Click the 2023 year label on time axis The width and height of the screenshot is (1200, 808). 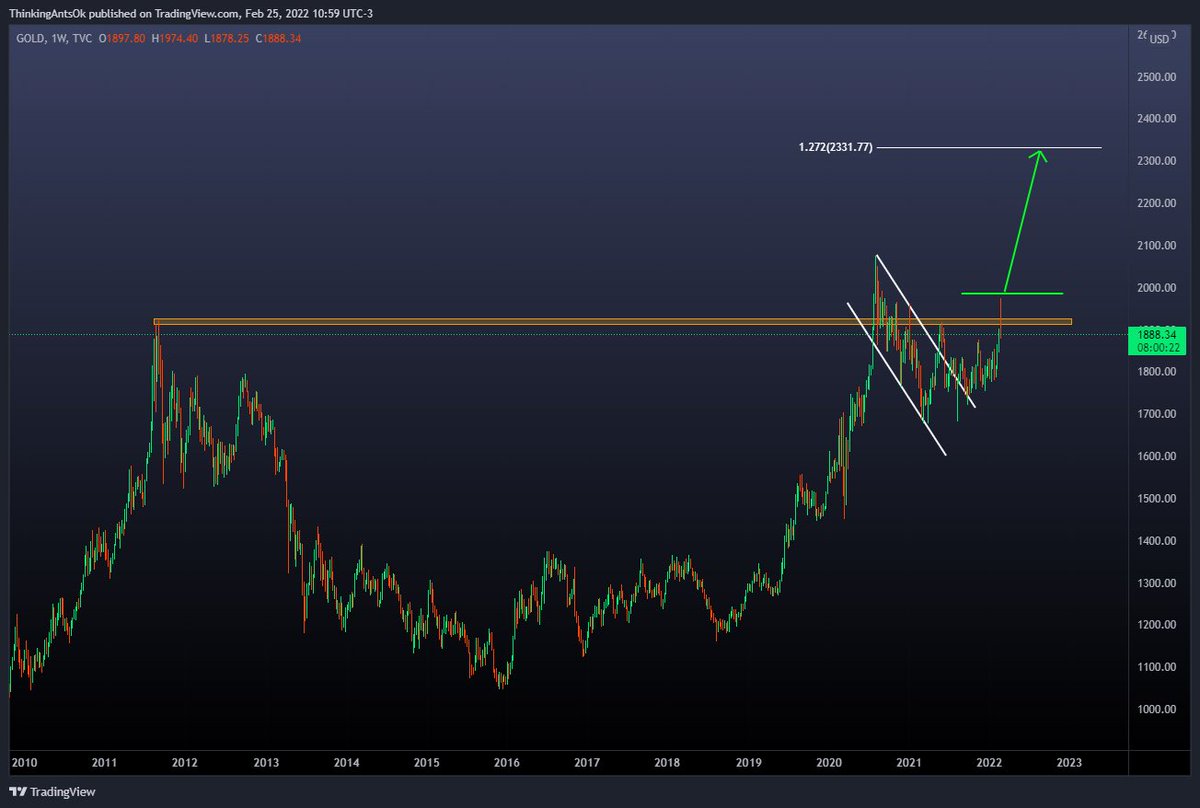click(1069, 762)
